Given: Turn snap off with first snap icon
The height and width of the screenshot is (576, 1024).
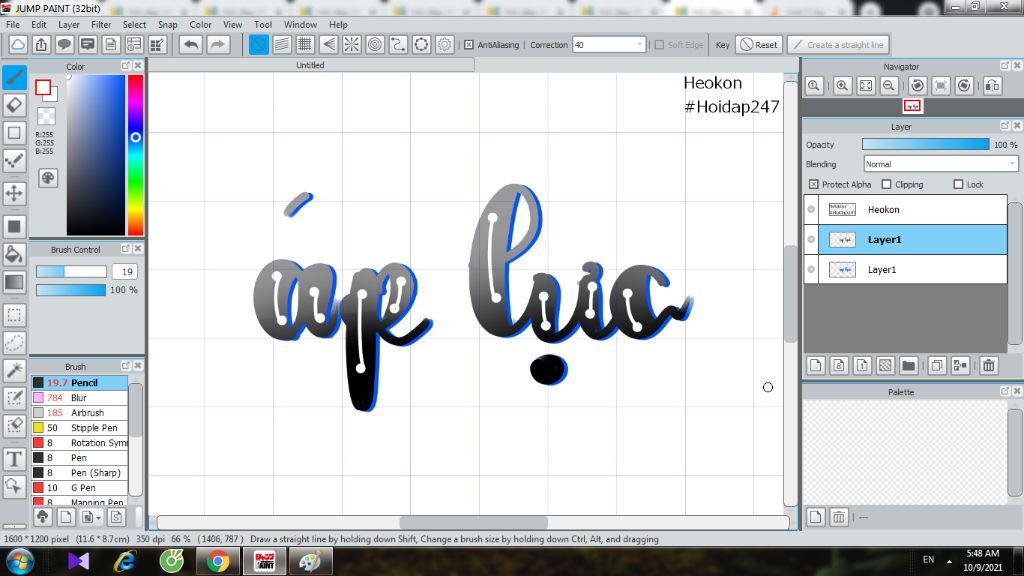Looking at the screenshot, I should [259, 44].
